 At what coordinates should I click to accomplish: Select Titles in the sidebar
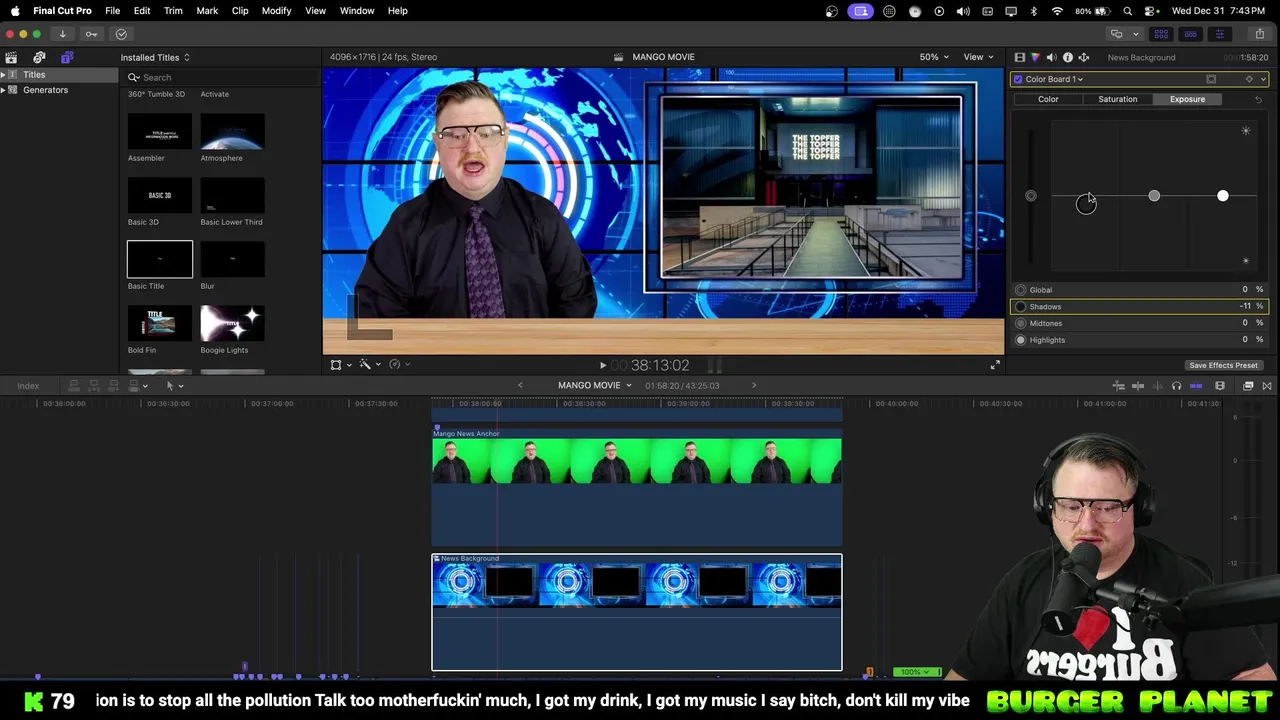click(x=34, y=75)
